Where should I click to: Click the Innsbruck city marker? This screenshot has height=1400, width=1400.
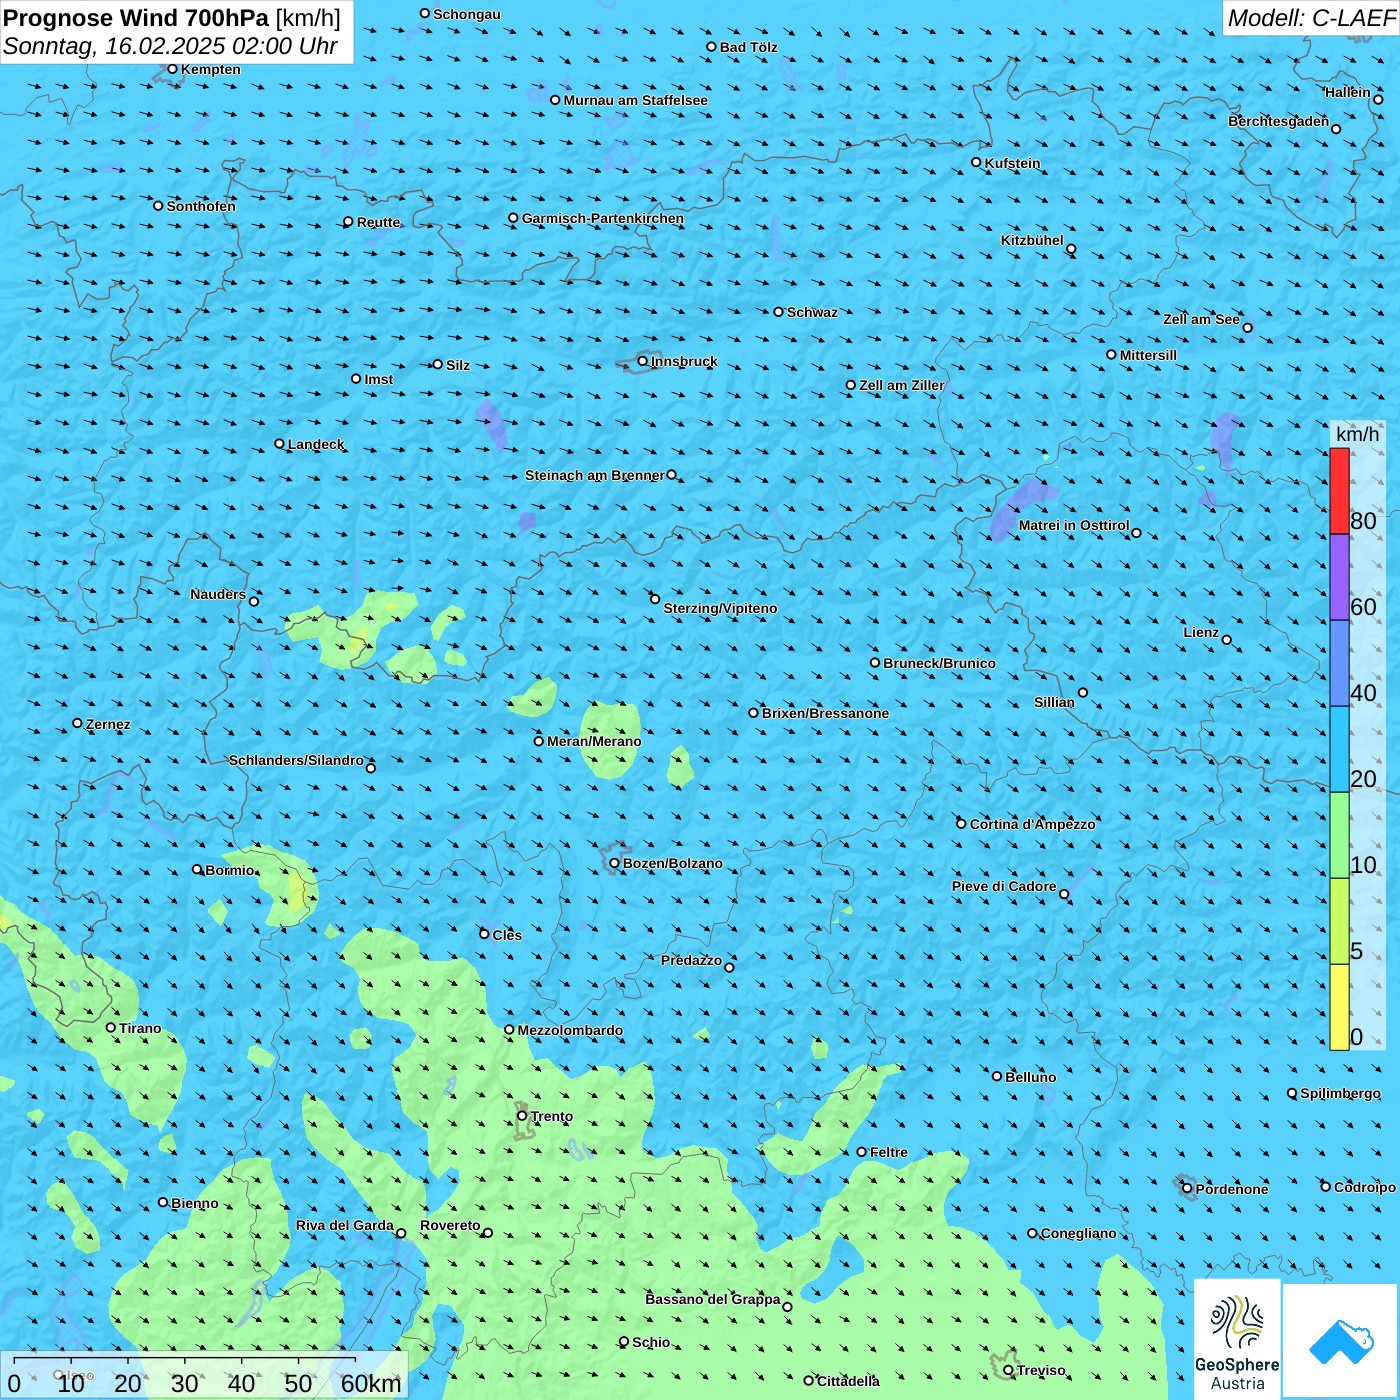[x=642, y=361]
